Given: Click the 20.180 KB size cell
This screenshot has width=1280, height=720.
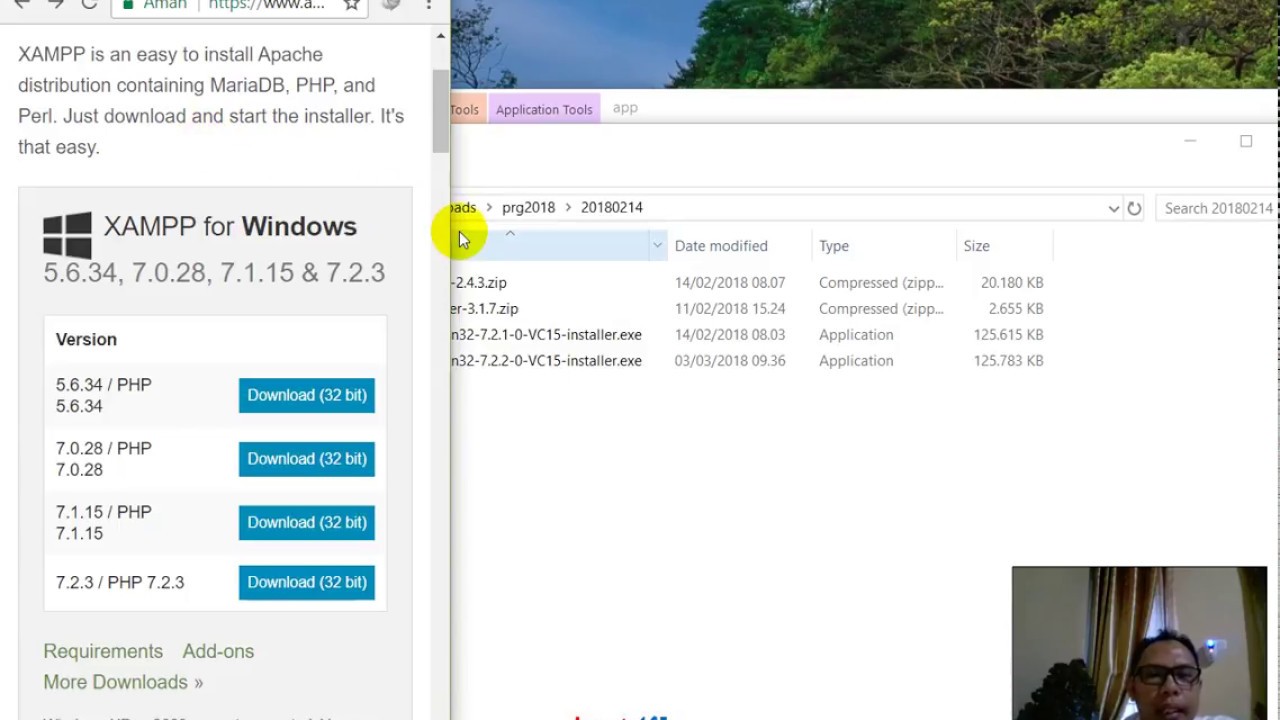Looking at the screenshot, I should pyautogui.click(x=1012, y=282).
